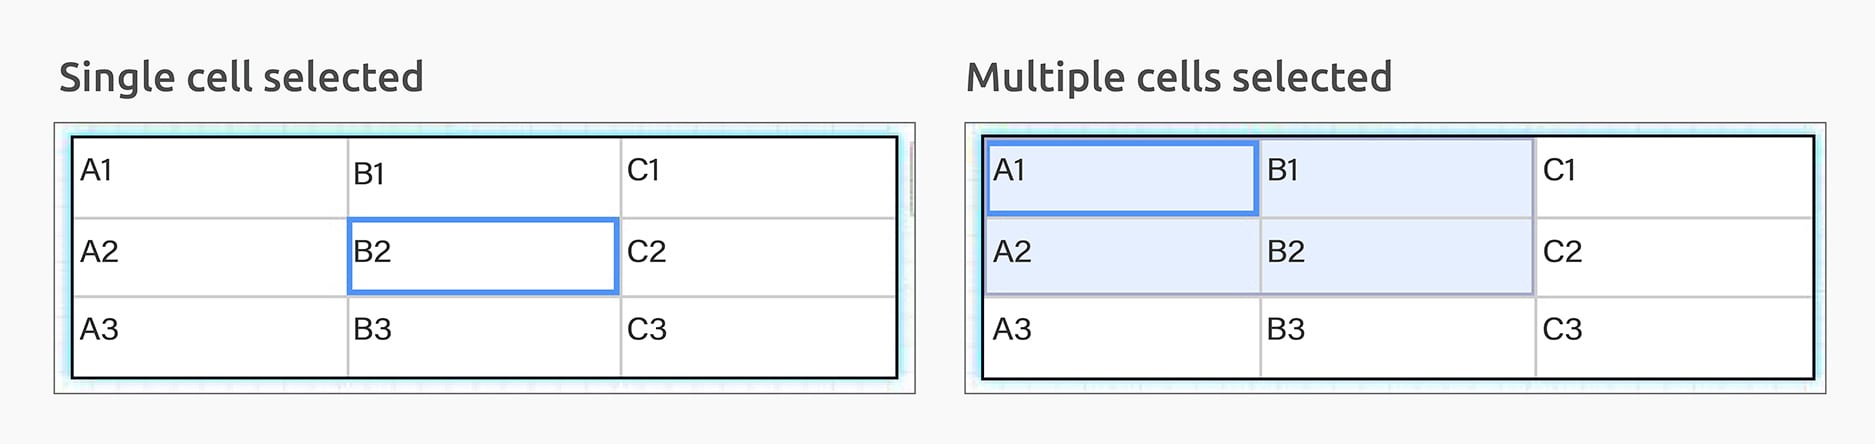Select cell C1 in single-cell table
This screenshot has width=1875, height=444.
(758, 178)
